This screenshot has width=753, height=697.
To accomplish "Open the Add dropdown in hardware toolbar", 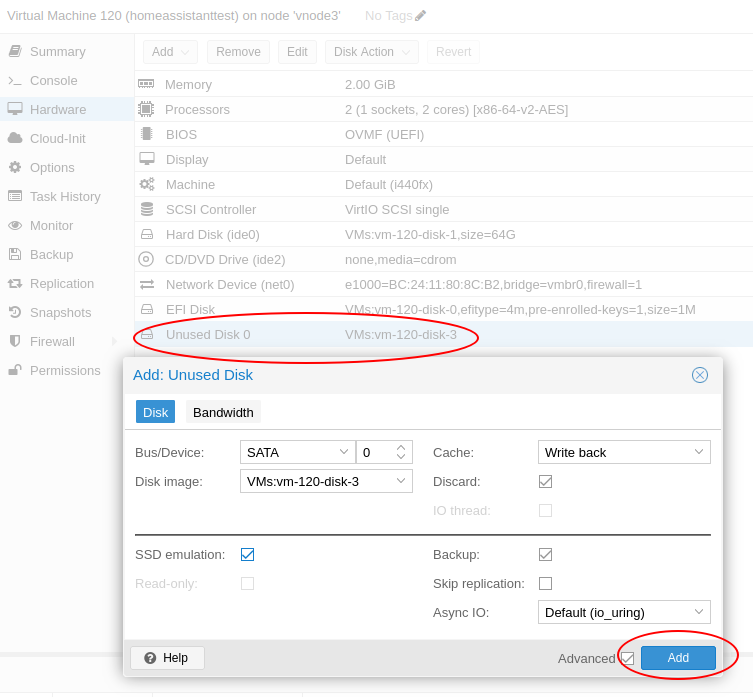I will coord(170,52).
